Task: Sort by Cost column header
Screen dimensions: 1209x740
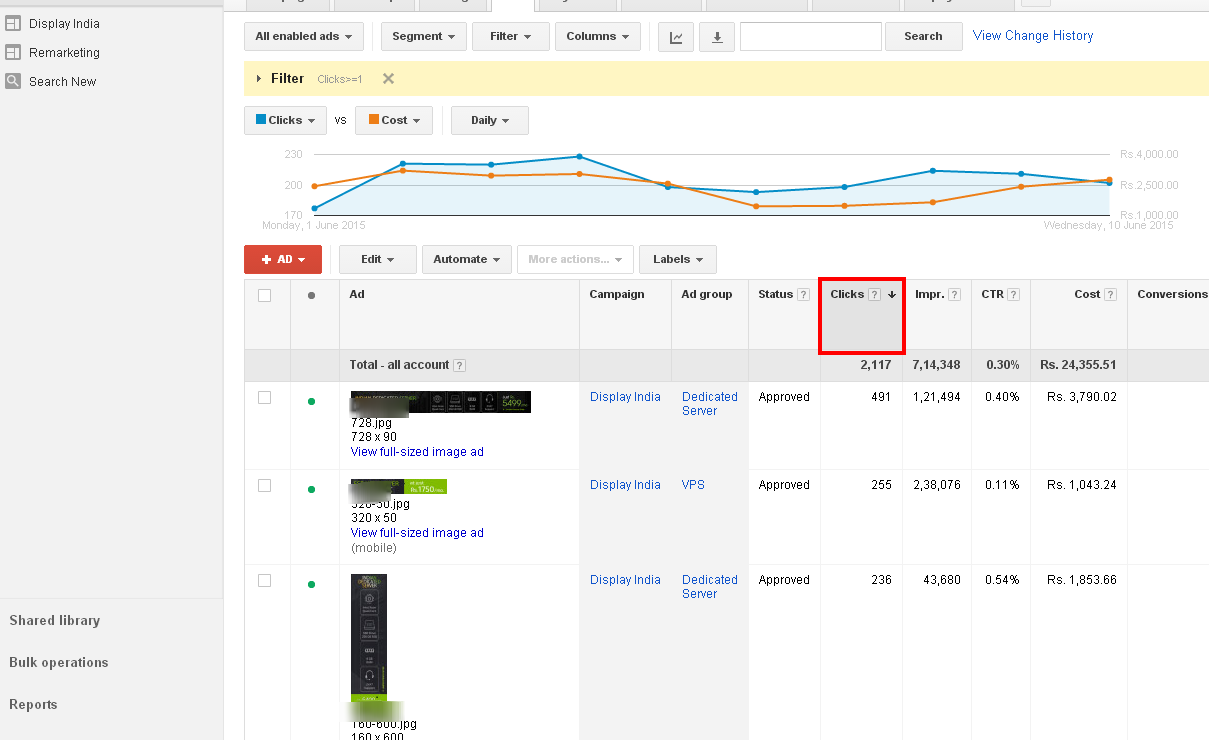Action: click(1087, 294)
